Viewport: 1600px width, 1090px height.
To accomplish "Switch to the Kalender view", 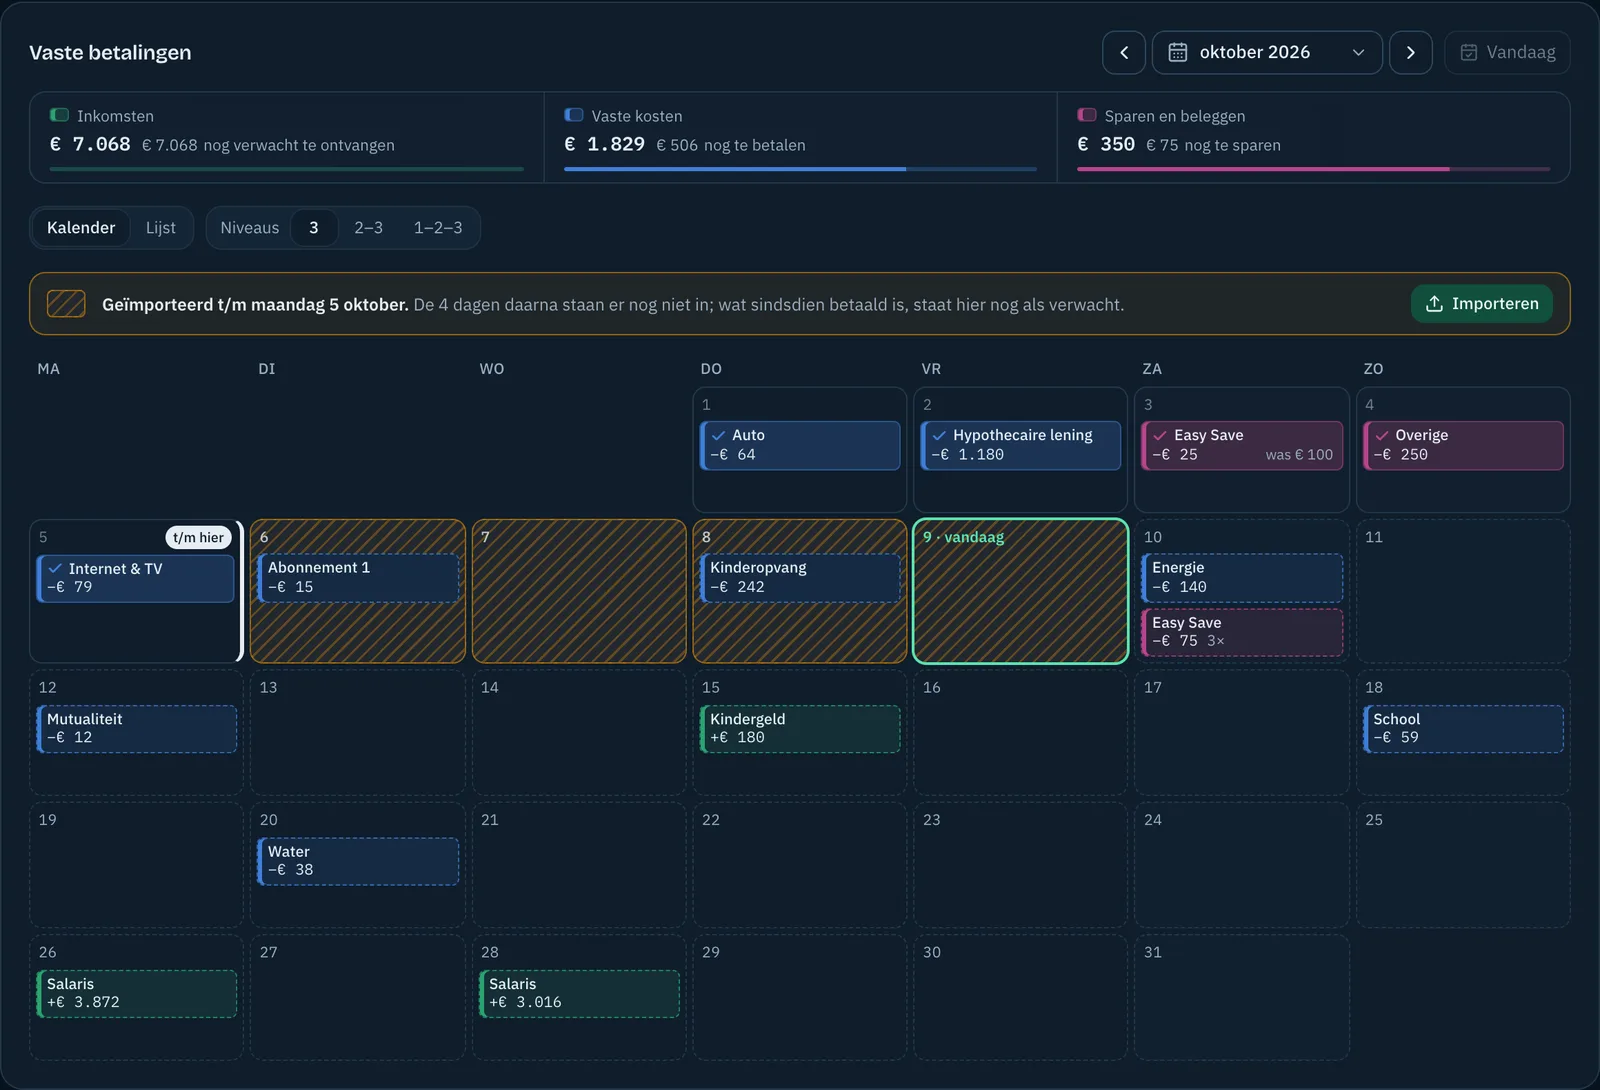I will point(81,228).
